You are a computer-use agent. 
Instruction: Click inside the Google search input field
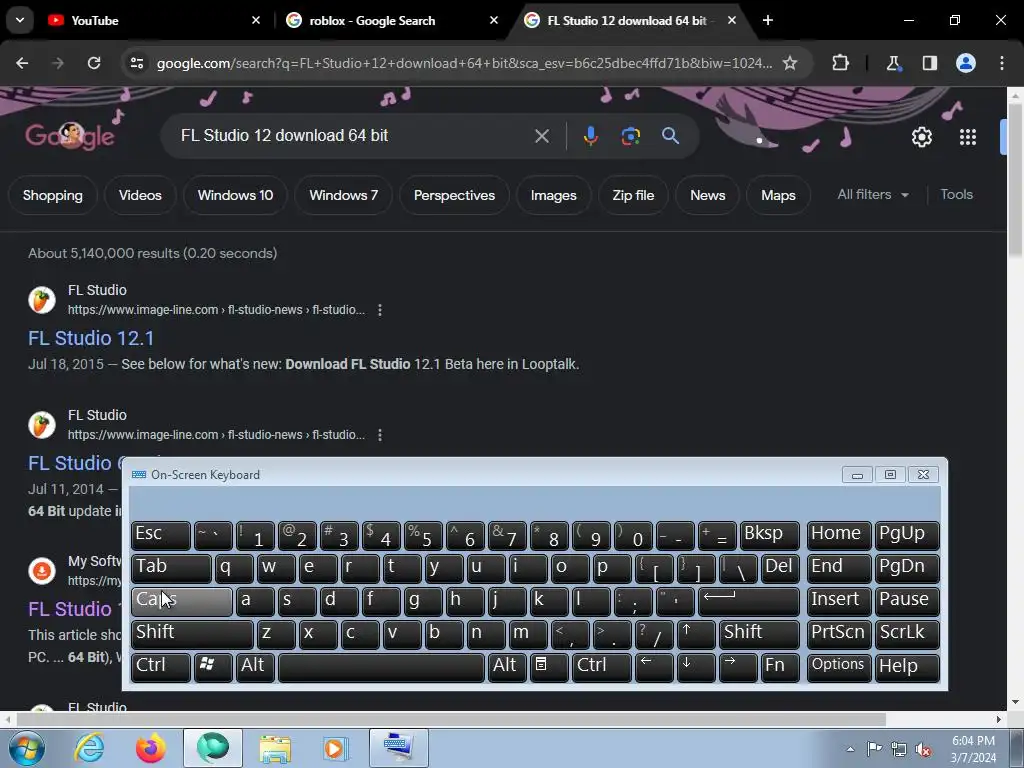point(353,136)
